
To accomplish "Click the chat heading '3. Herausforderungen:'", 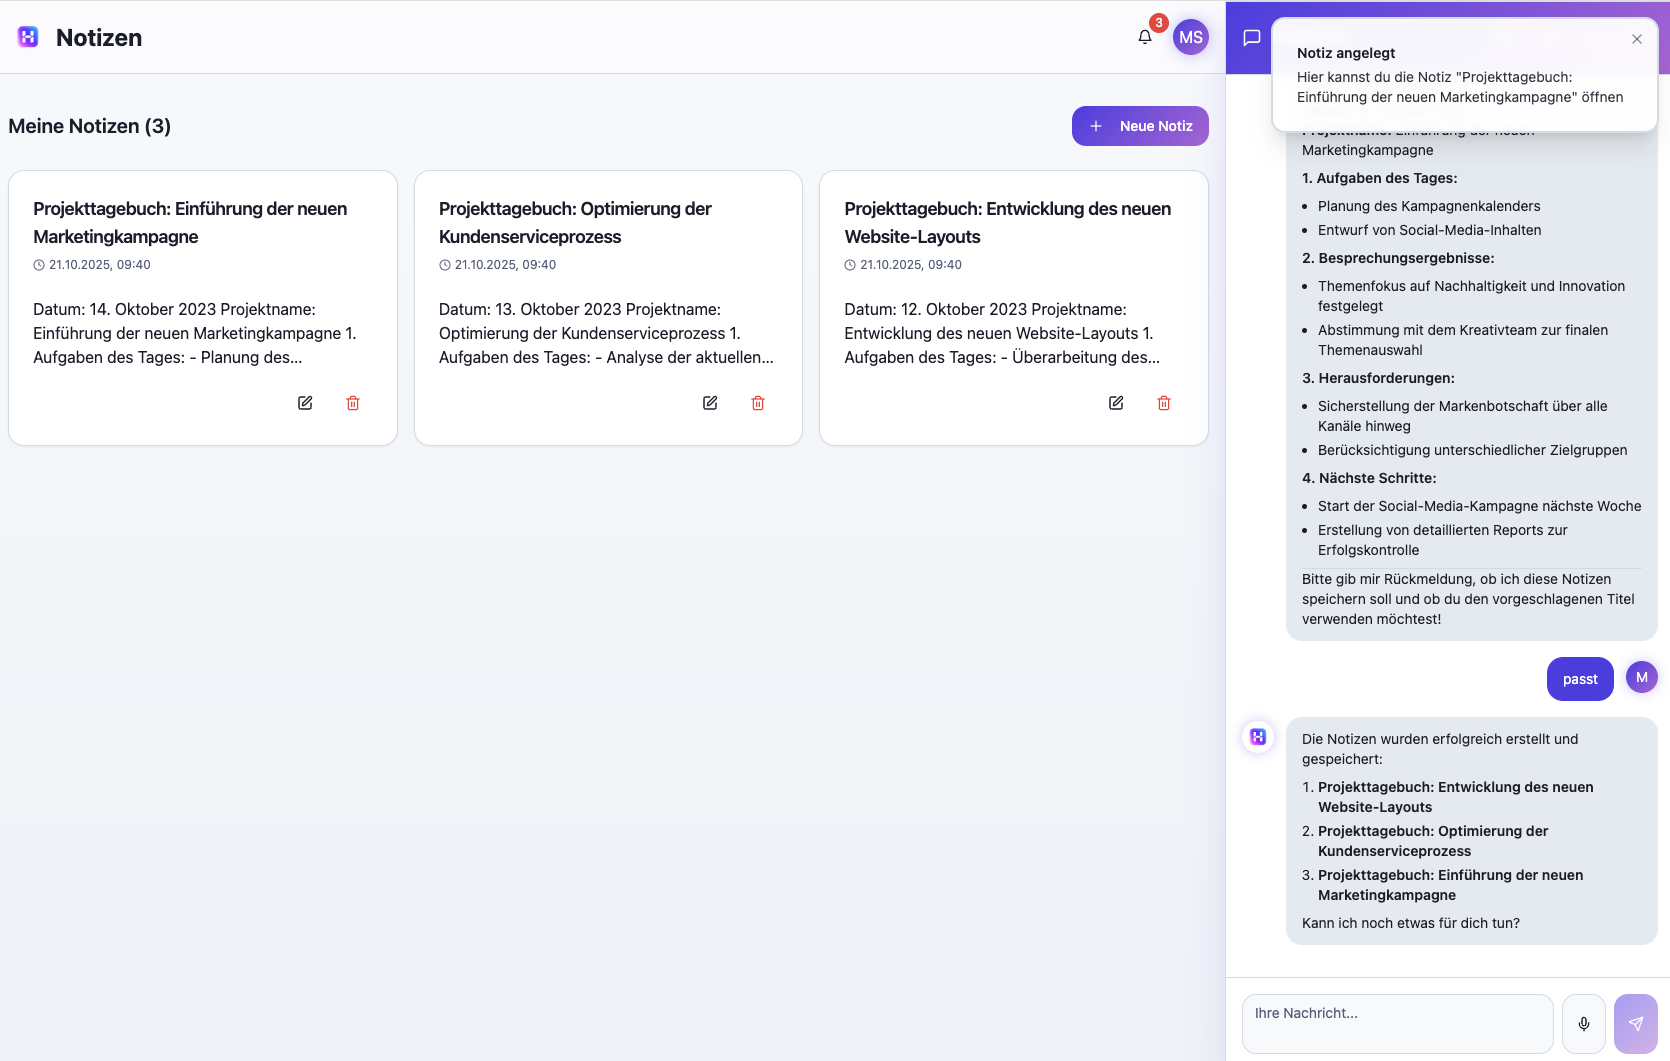I will click(1378, 378).
